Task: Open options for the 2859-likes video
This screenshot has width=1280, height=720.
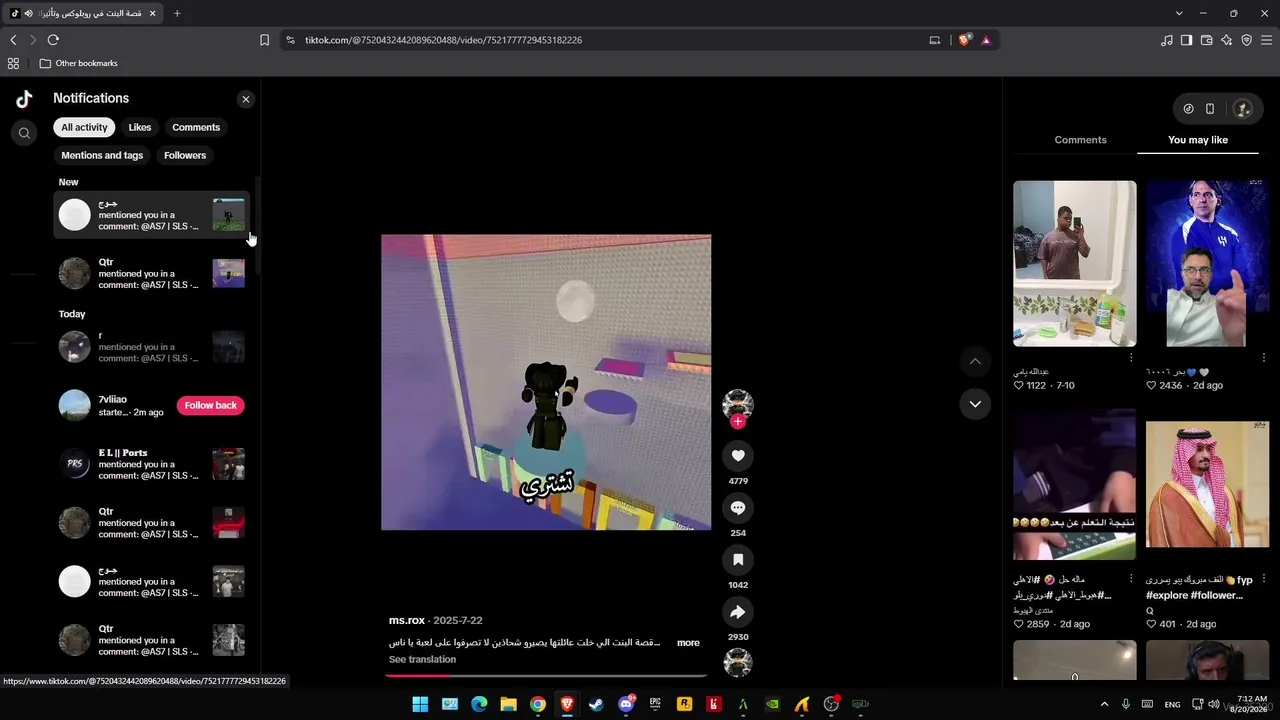Action: coord(1131,579)
